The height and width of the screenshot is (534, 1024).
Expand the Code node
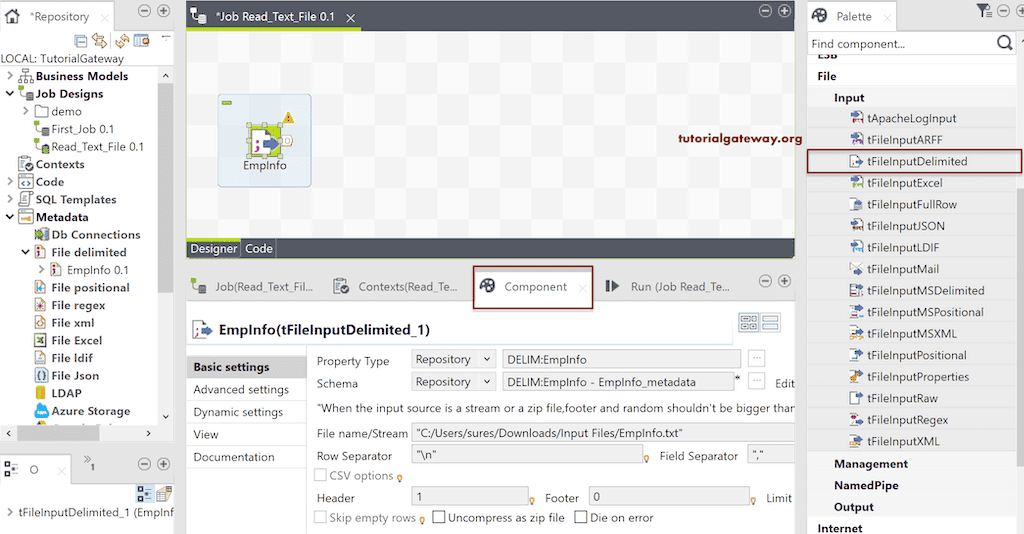pos(10,181)
